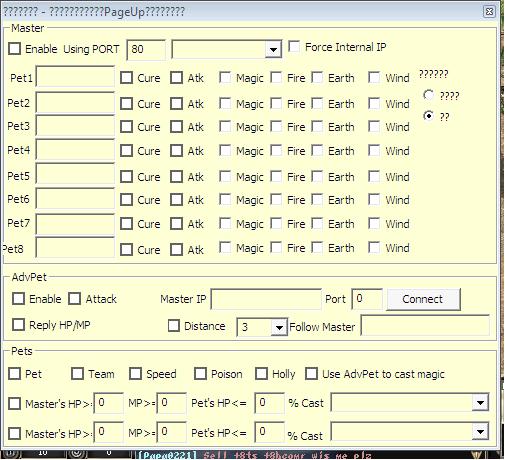Click the Follow Master input field
Screen dimensions: 505x460
click(x=425, y=325)
